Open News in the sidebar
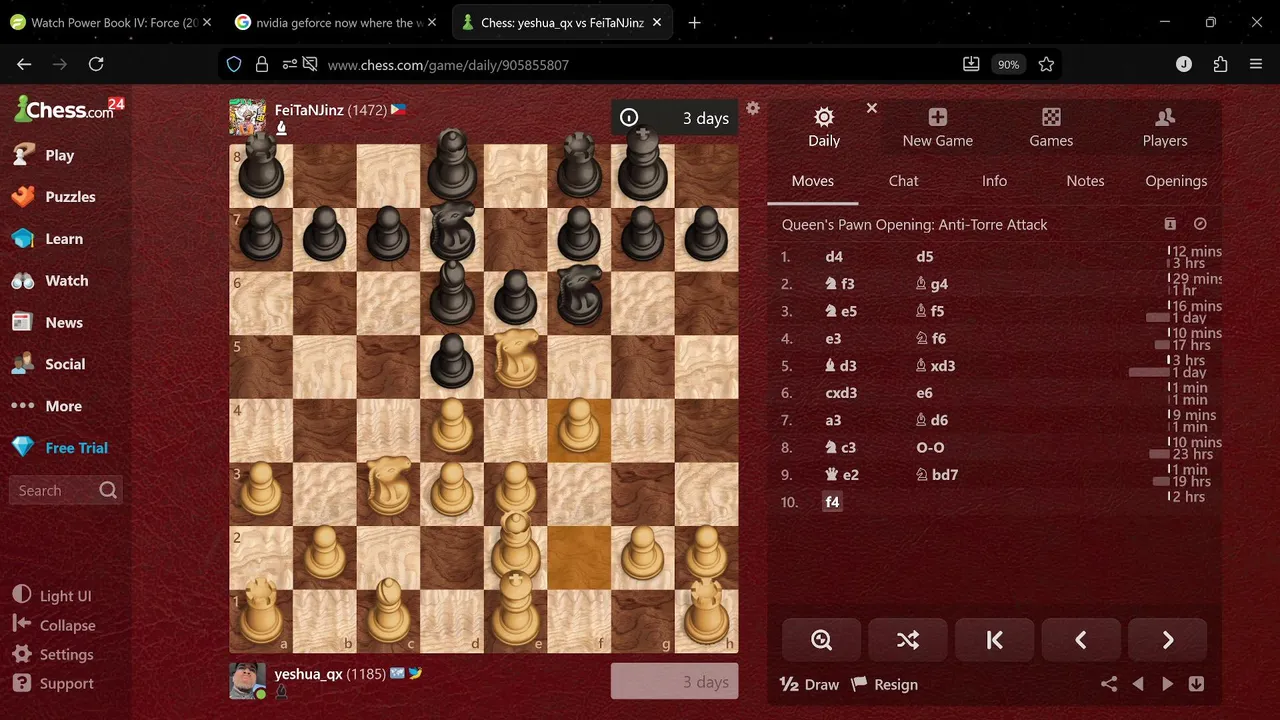This screenshot has width=1280, height=720. coord(47,323)
